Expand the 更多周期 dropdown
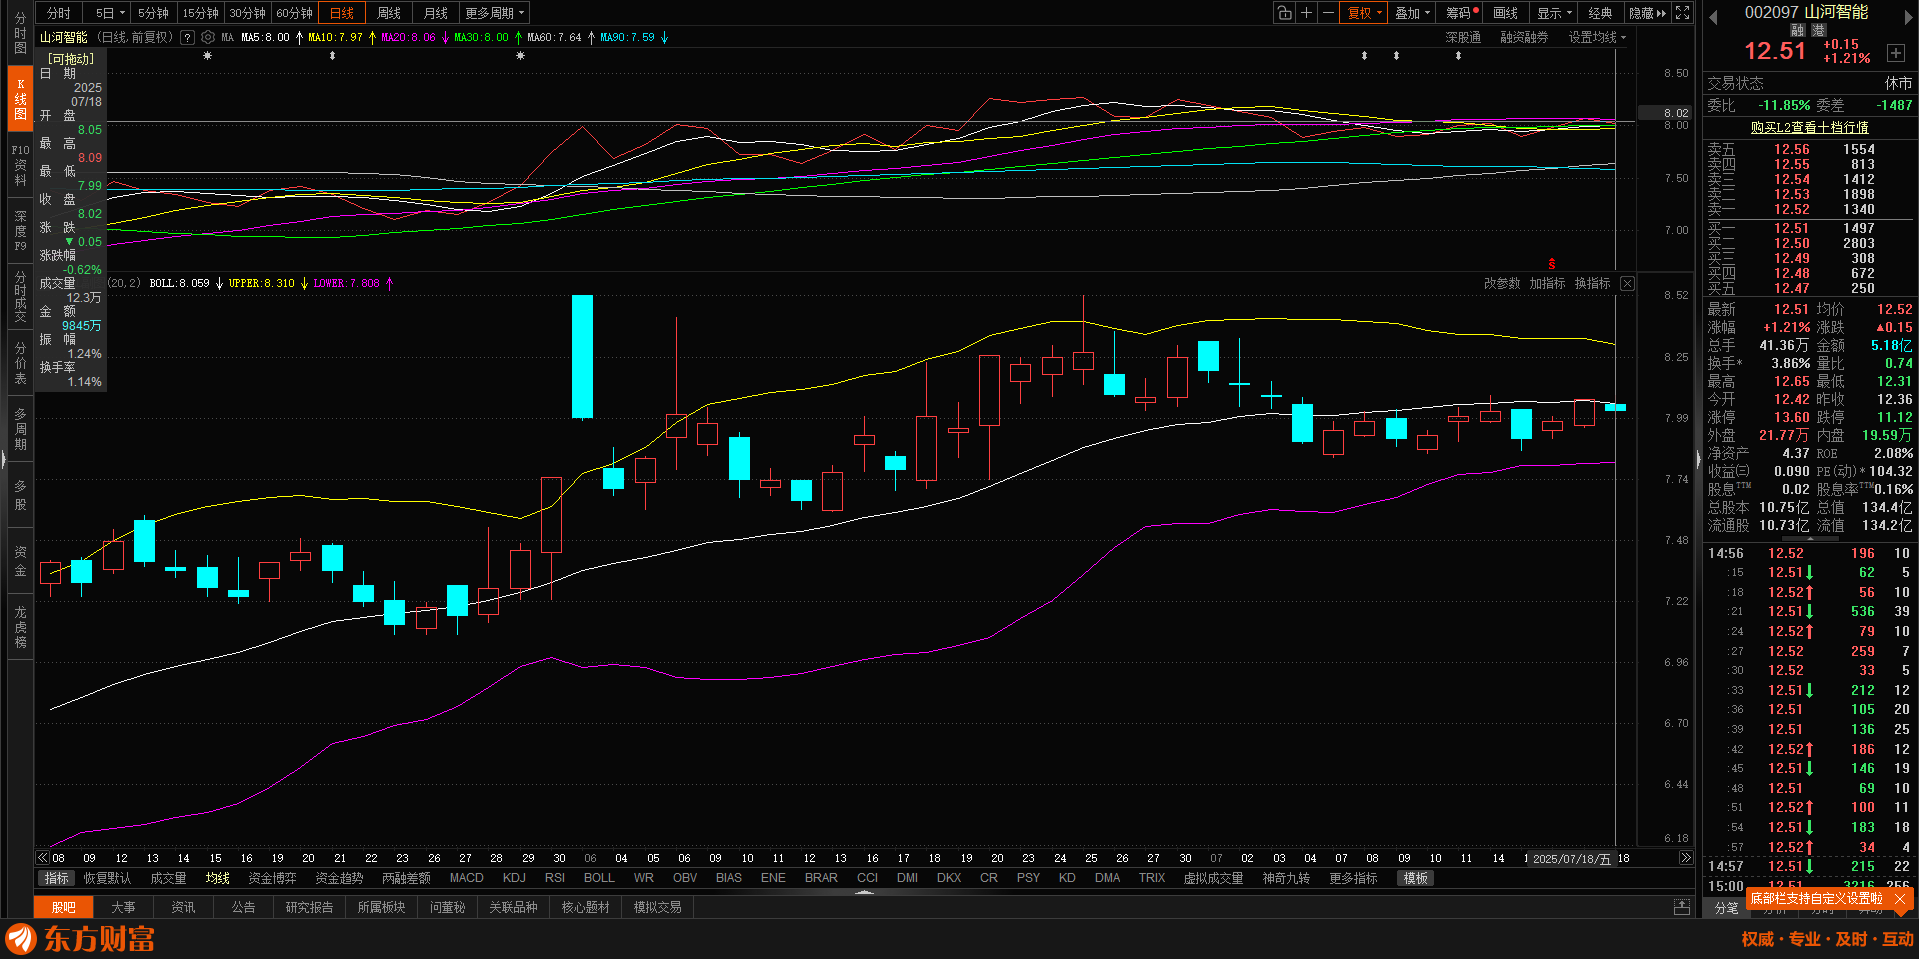The width and height of the screenshot is (1919, 959). coord(494,13)
